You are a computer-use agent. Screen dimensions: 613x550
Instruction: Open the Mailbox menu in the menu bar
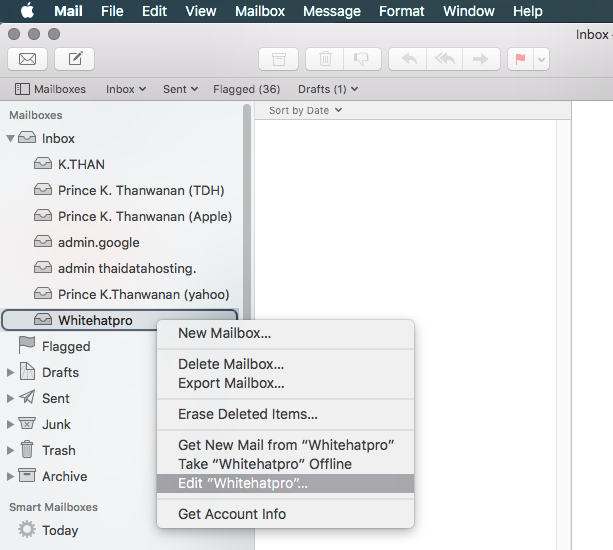click(260, 11)
